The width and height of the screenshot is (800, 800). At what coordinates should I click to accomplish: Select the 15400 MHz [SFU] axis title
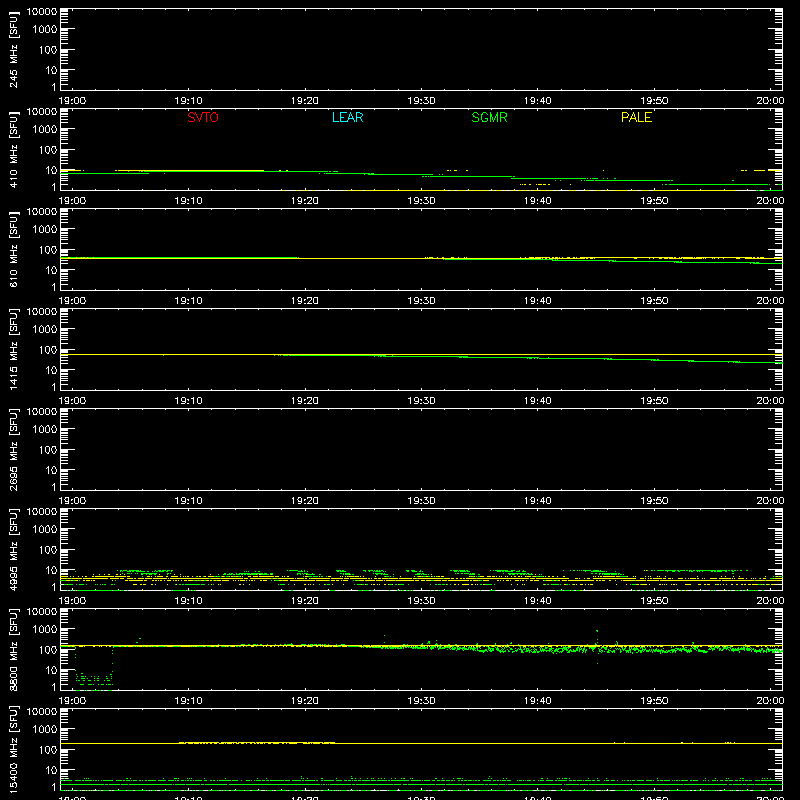(x=14, y=749)
